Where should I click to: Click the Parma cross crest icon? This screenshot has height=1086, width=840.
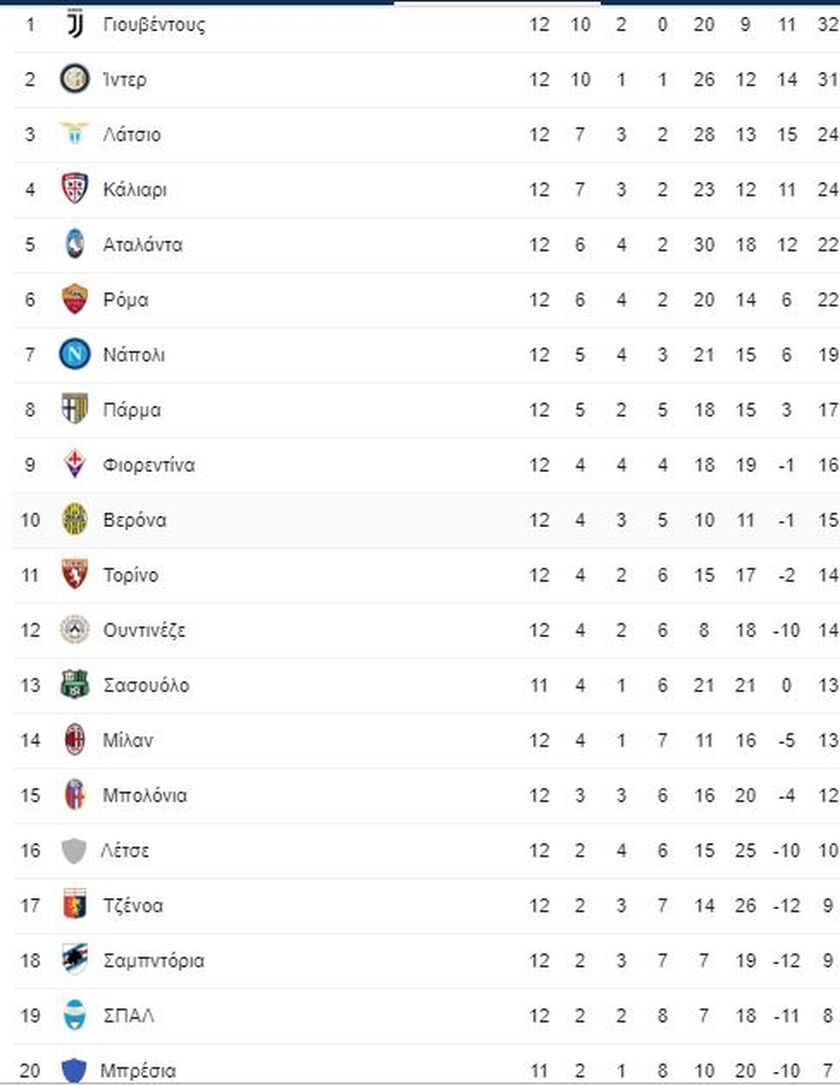tap(75, 409)
